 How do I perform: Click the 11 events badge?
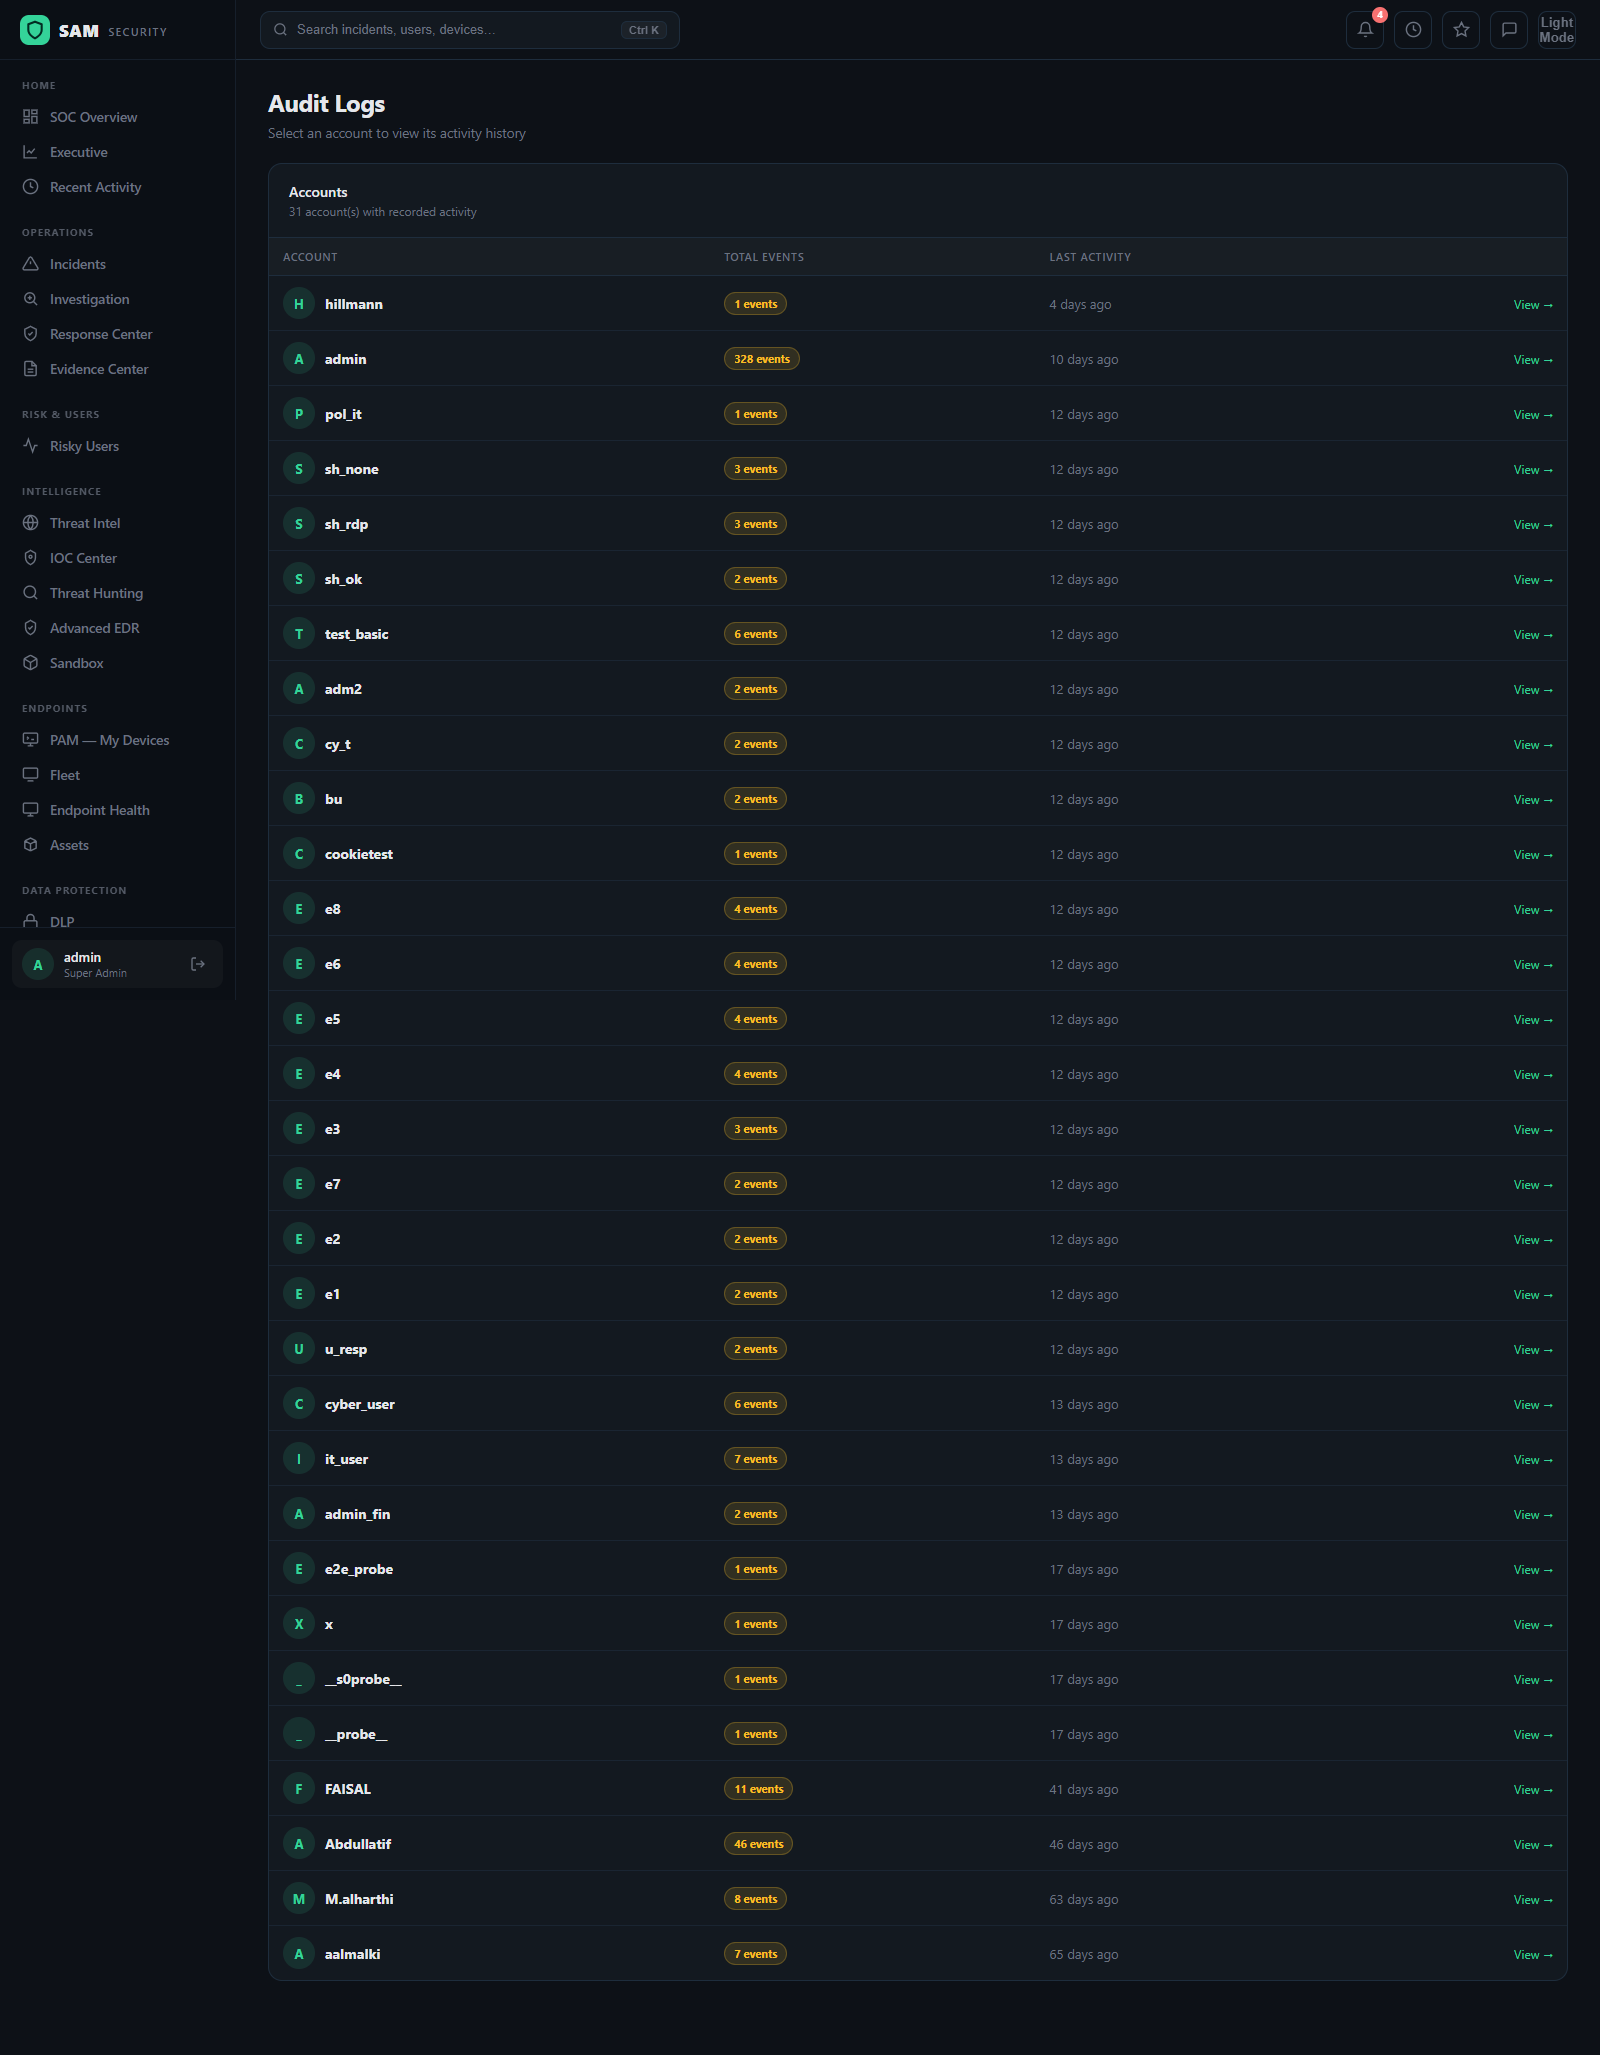pos(758,1789)
